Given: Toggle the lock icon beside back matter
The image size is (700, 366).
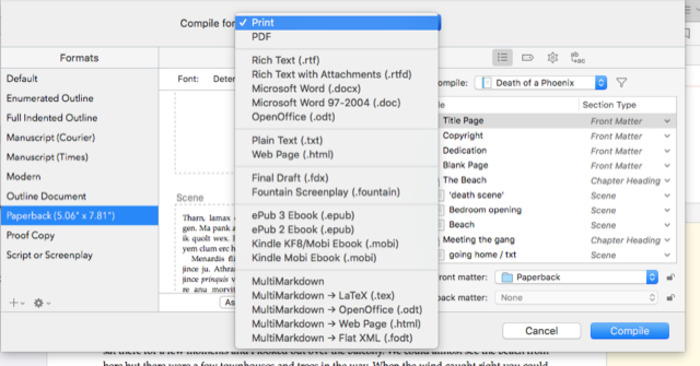Looking at the screenshot, I should 670,298.
